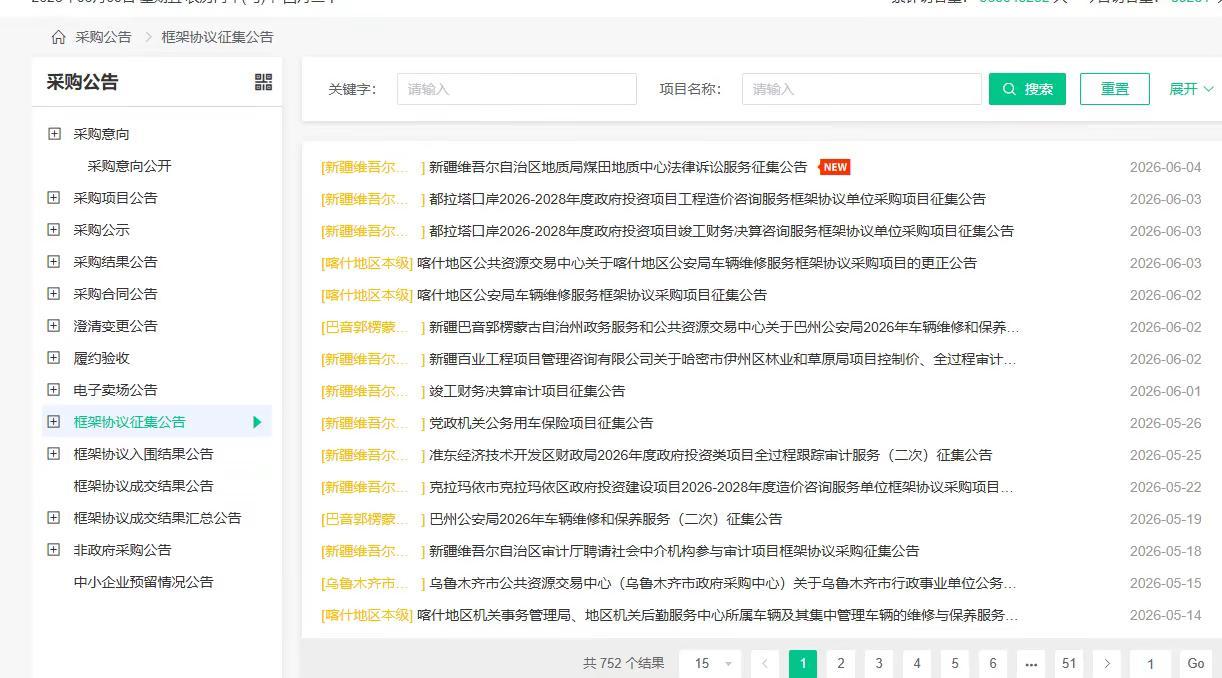This screenshot has width=1222, height=678.
Task: Open 准东经济技术开发区跟踪审计服务公告
Action: [711, 455]
